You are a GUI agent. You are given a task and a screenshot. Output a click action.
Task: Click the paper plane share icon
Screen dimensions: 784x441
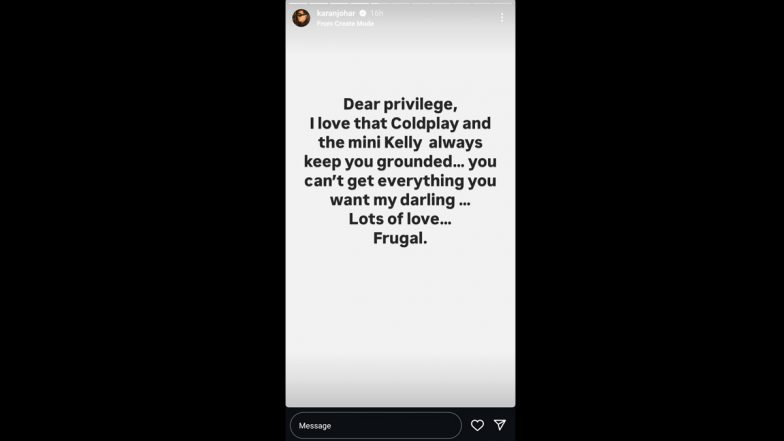click(x=500, y=425)
